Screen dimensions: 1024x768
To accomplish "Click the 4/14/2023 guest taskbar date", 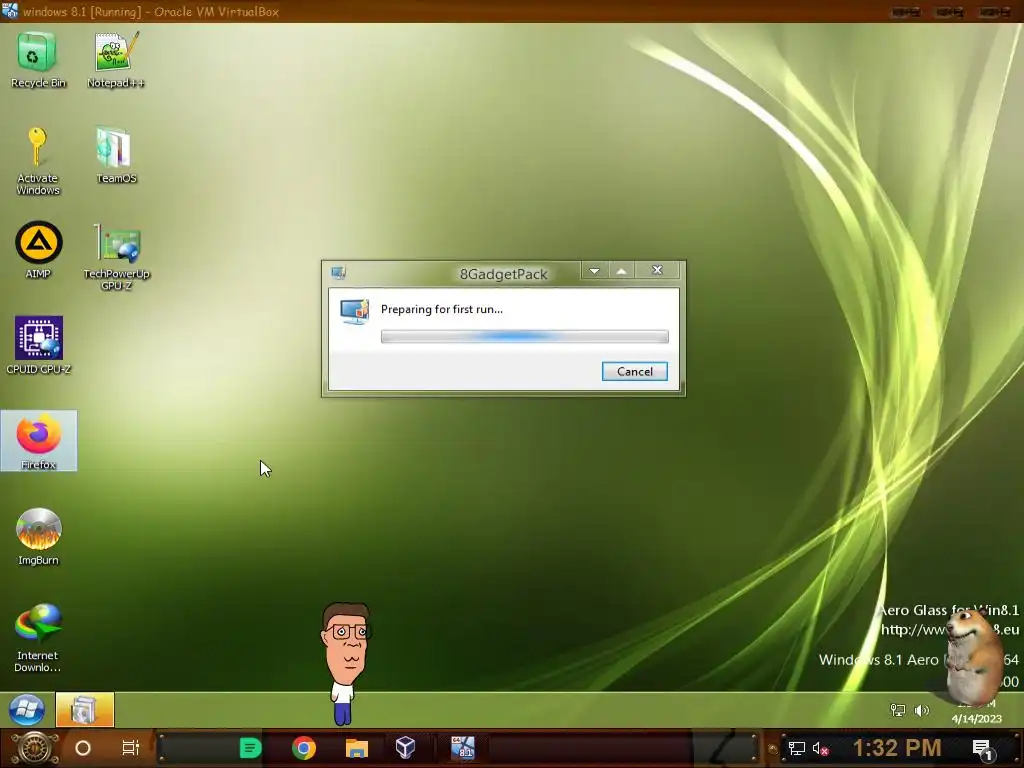I will coord(976,719).
